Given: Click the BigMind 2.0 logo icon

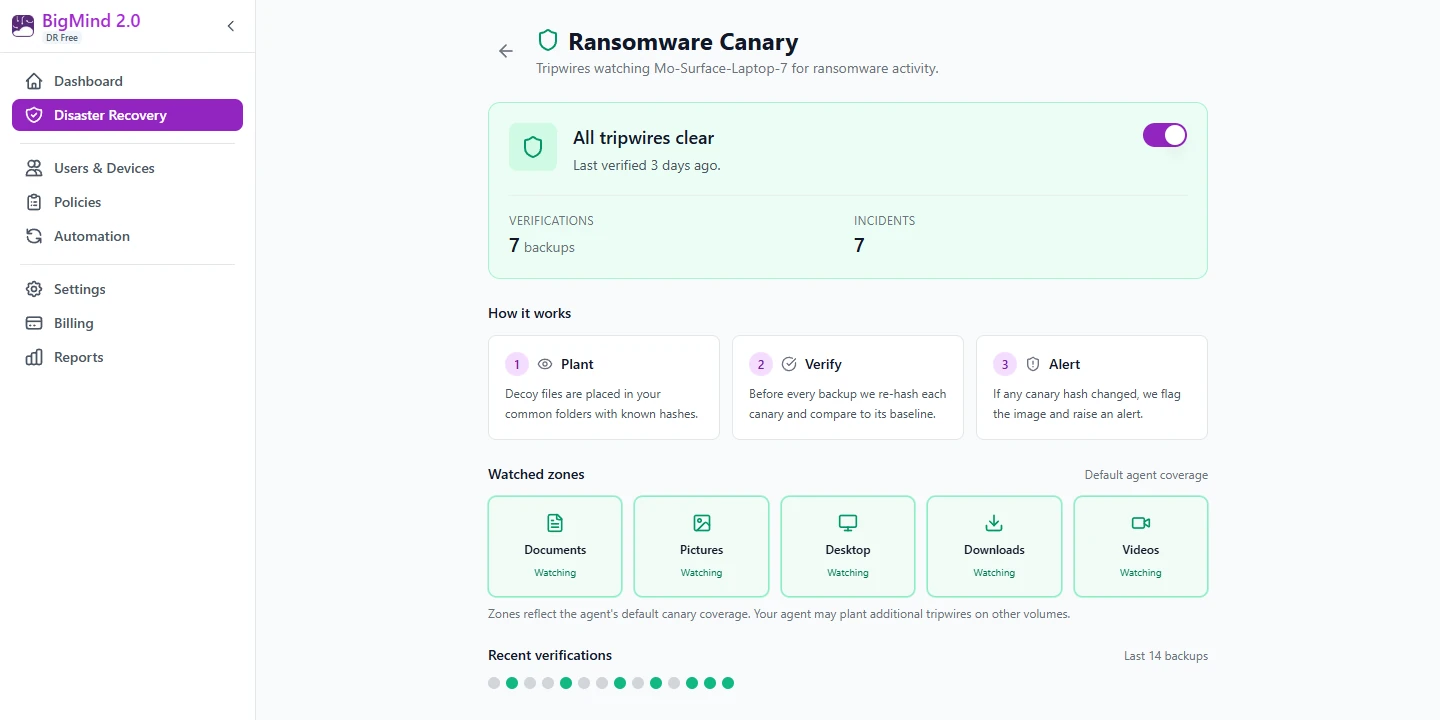Looking at the screenshot, I should (23, 26).
